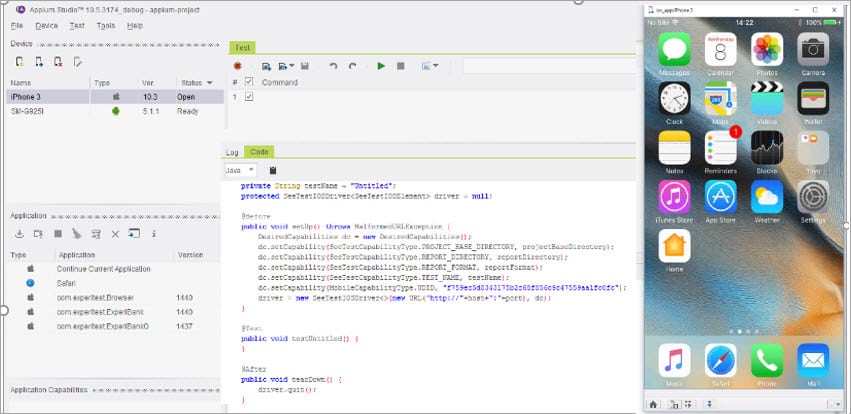Viewport: 851px width, 414px height.
Task: Click the home button in the device toolbar
Action: [x=653, y=404]
